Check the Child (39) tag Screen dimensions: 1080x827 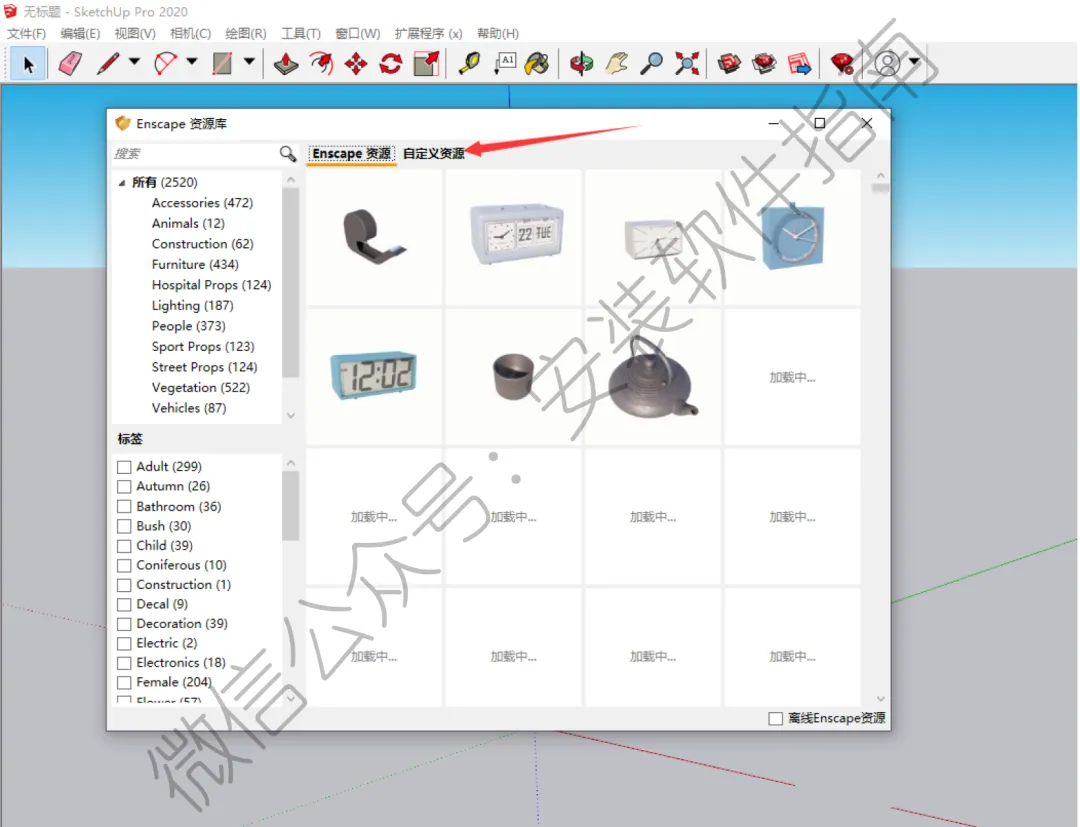click(124, 545)
